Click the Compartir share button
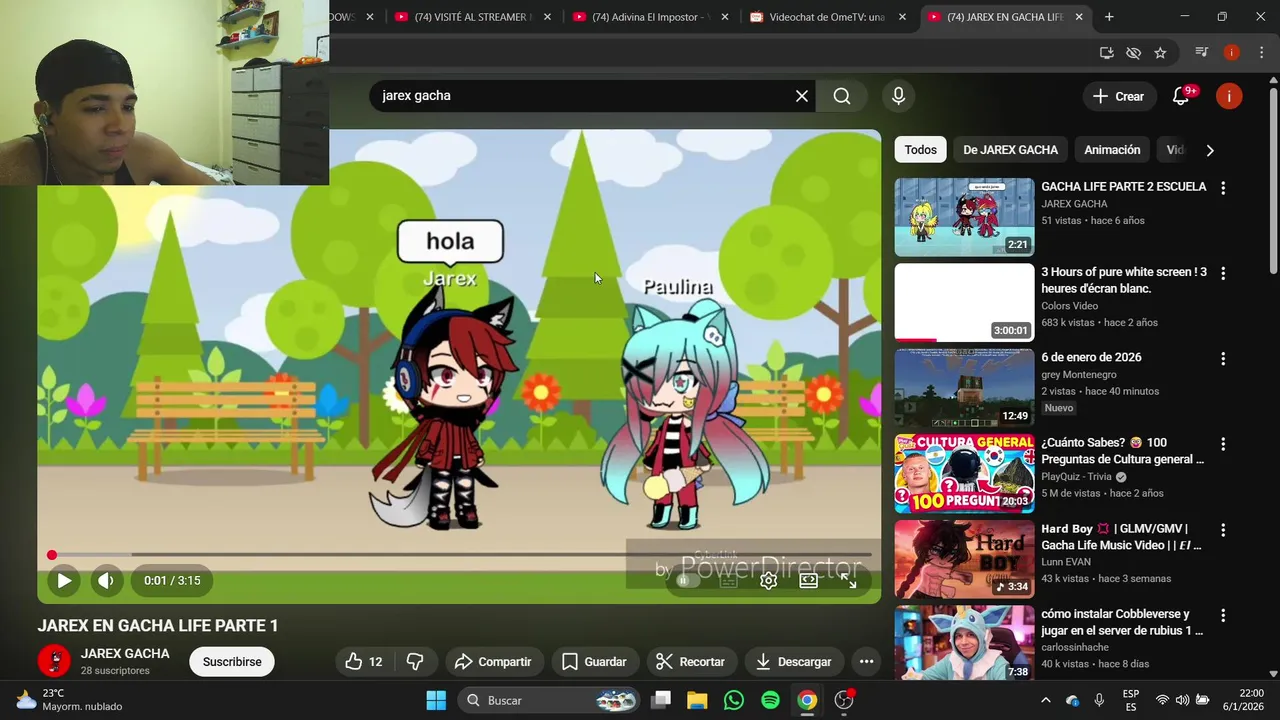This screenshot has height=720, width=1280. pyautogui.click(x=493, y=662)
